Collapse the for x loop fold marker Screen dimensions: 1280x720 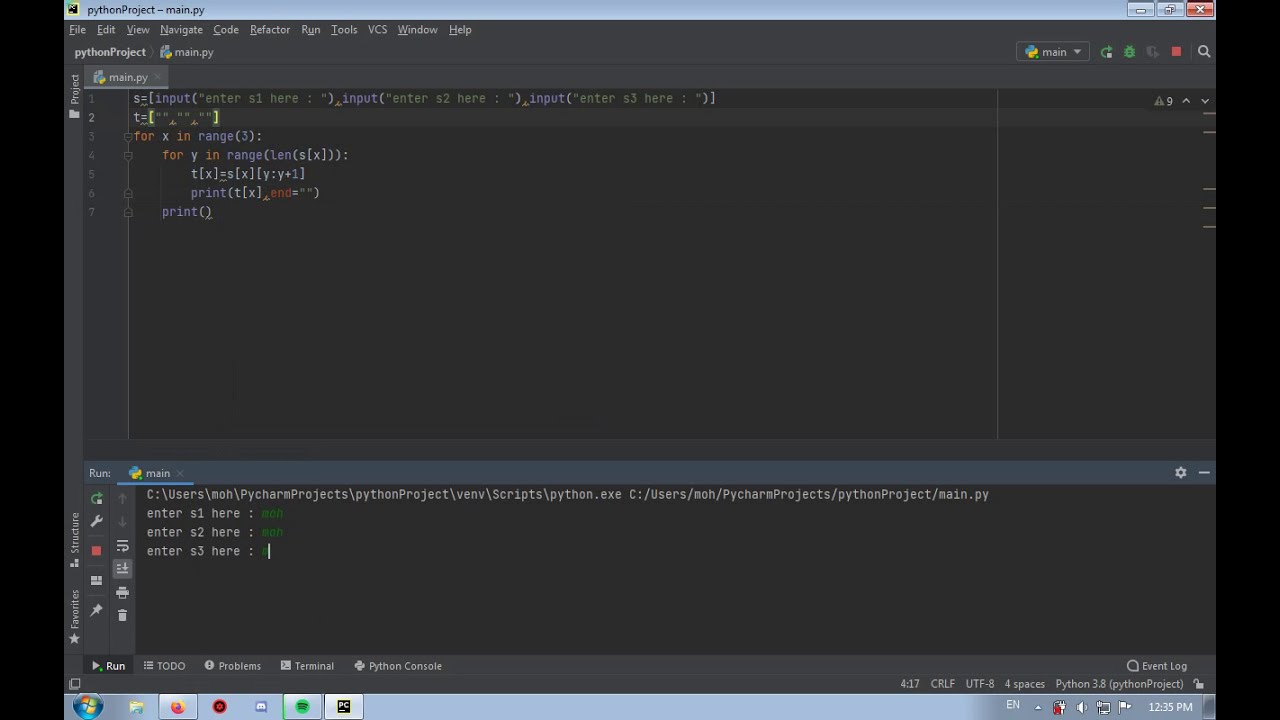[x=128, y=136]
